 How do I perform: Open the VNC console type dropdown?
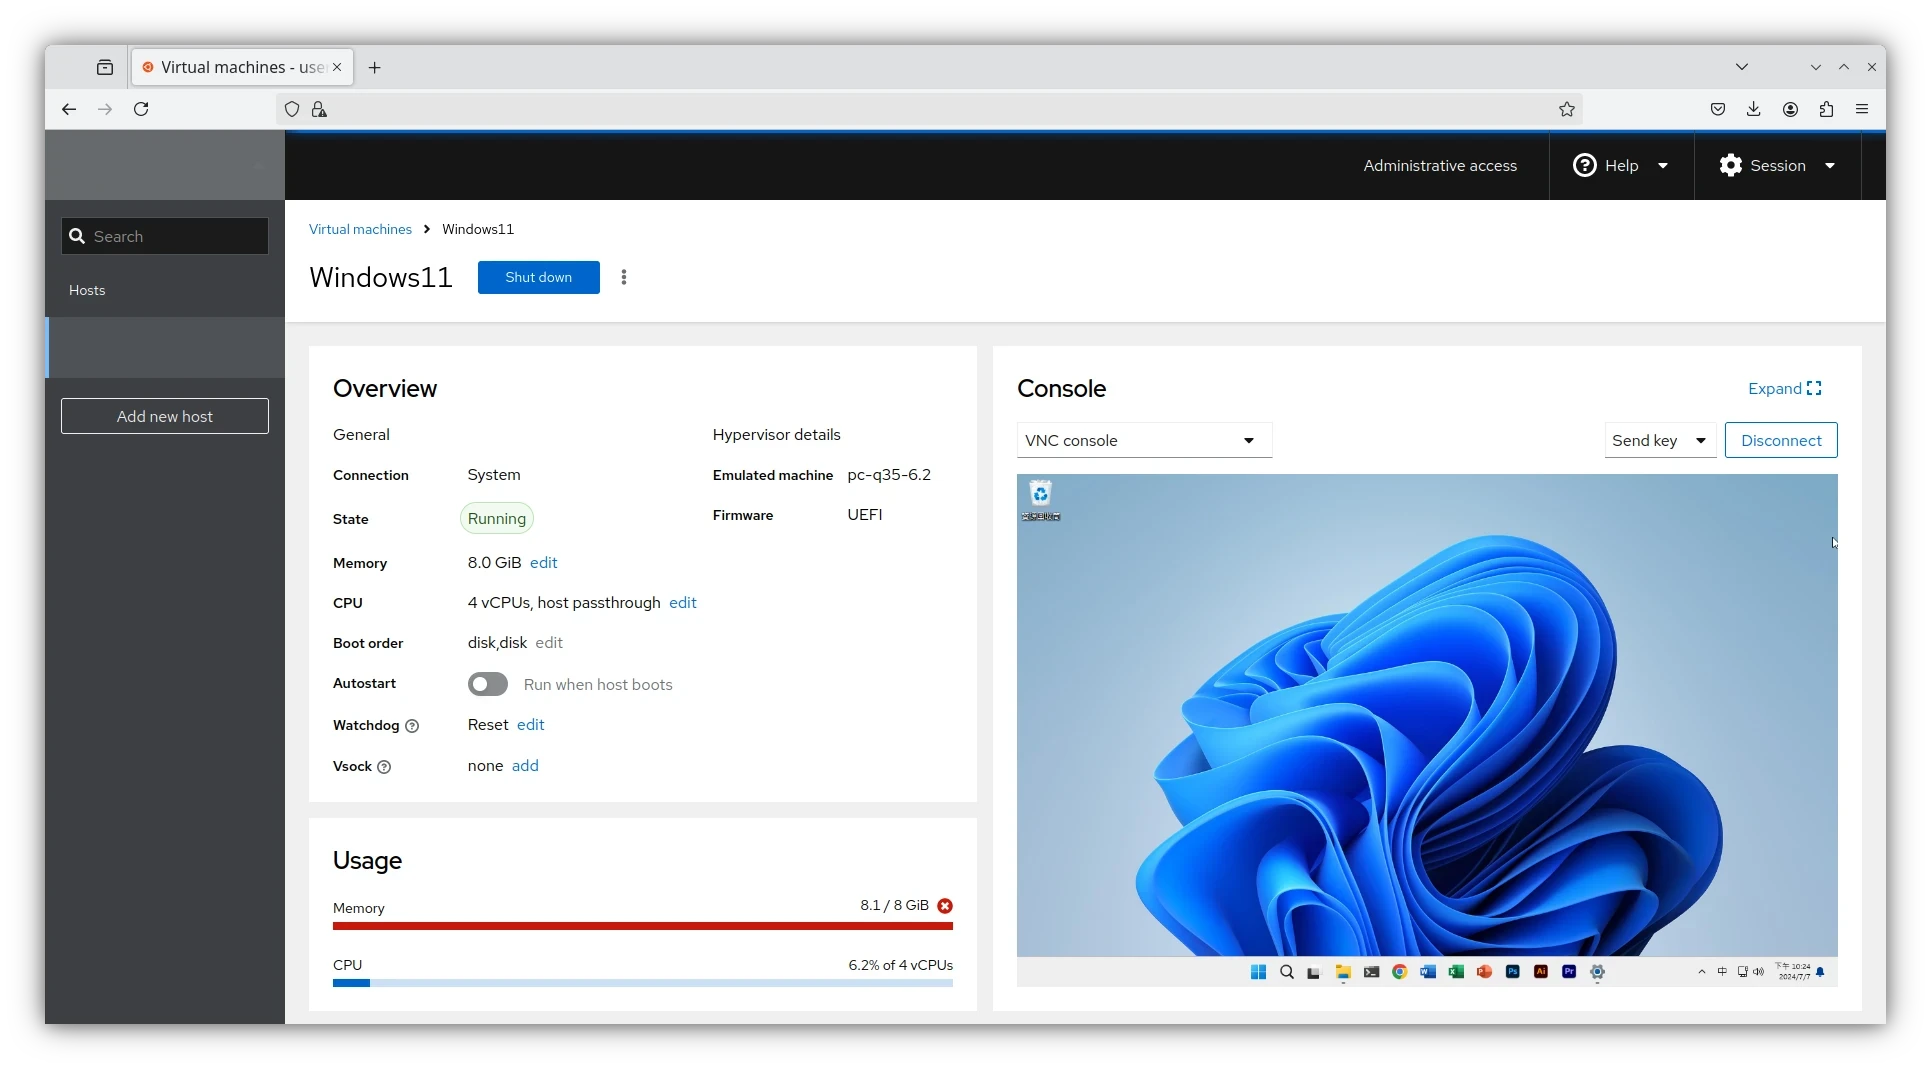pos(1144,441)
